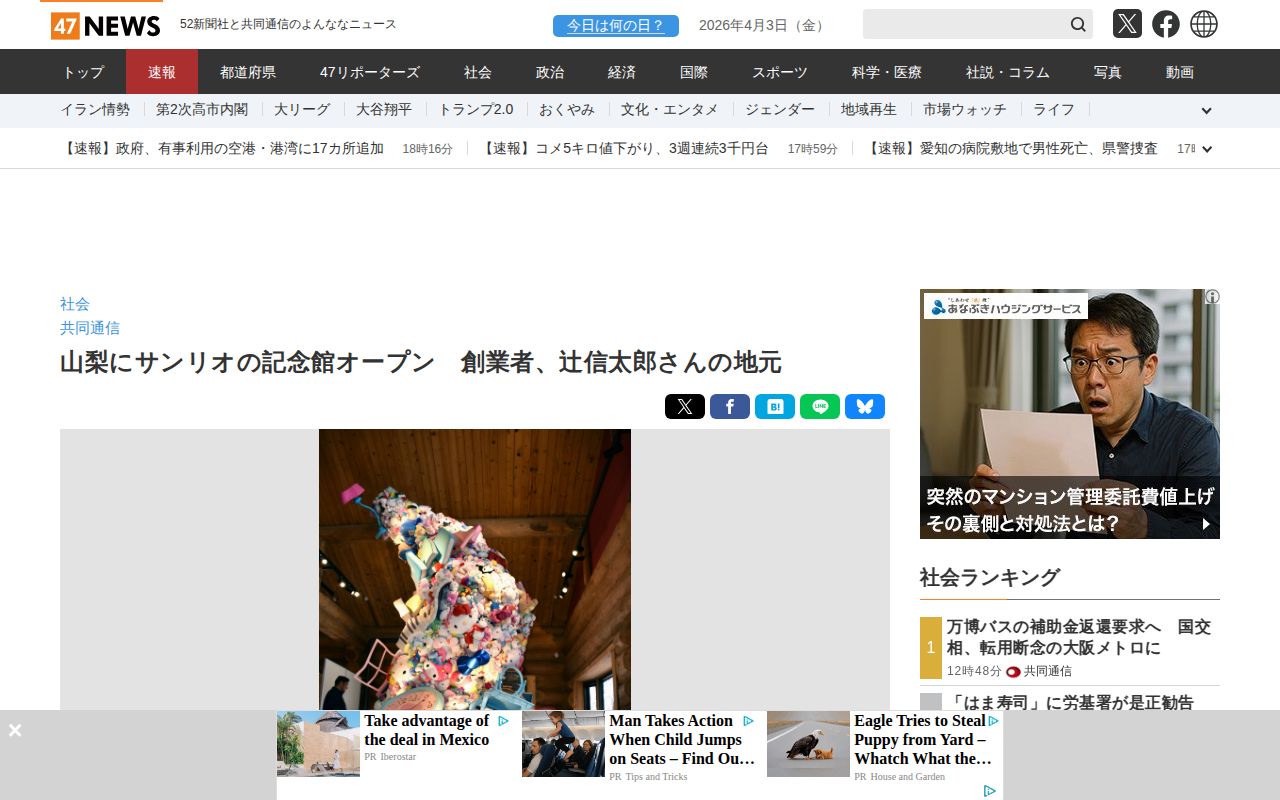Click the housing ad play arrow
The width and height of the screenshot is (1280, 800).
click(x=1206, y=524)
